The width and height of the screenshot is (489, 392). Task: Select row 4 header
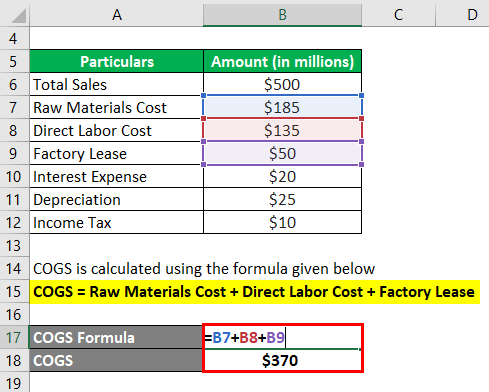pyautogui.click(x=14, y=39)
